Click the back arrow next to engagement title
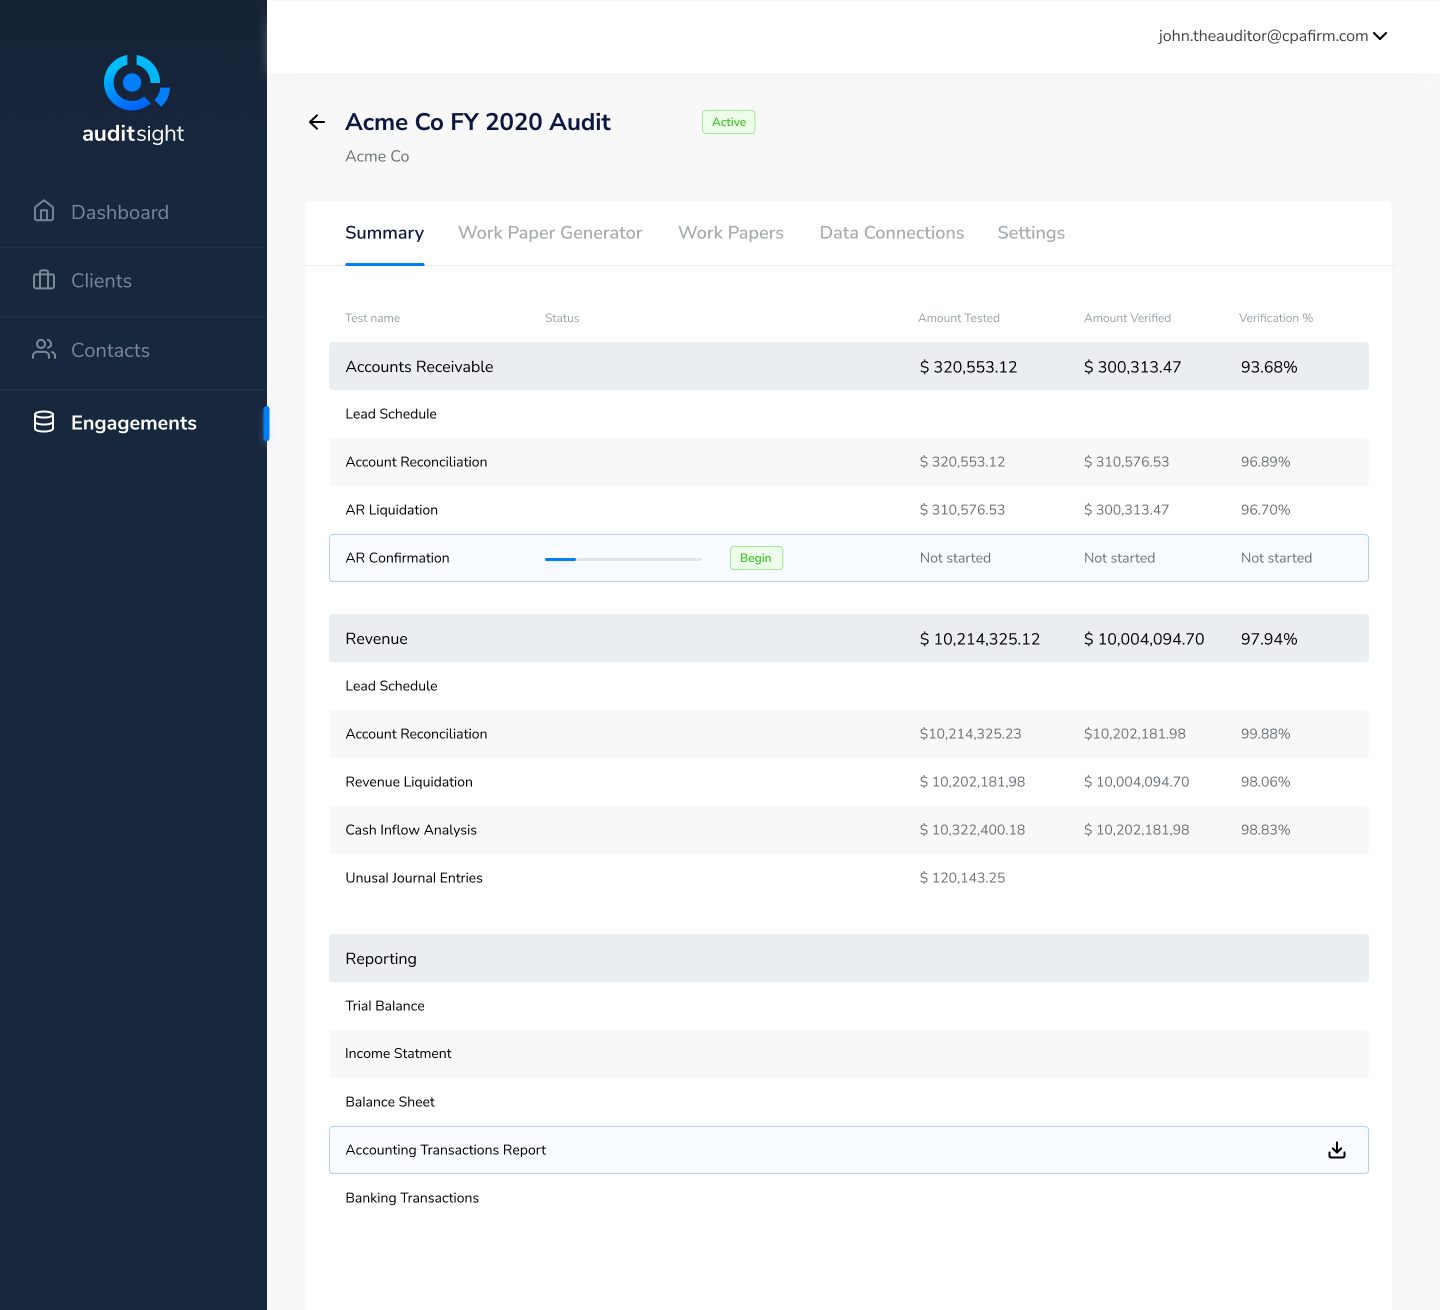1440x1310 pixels. (317, 121)
